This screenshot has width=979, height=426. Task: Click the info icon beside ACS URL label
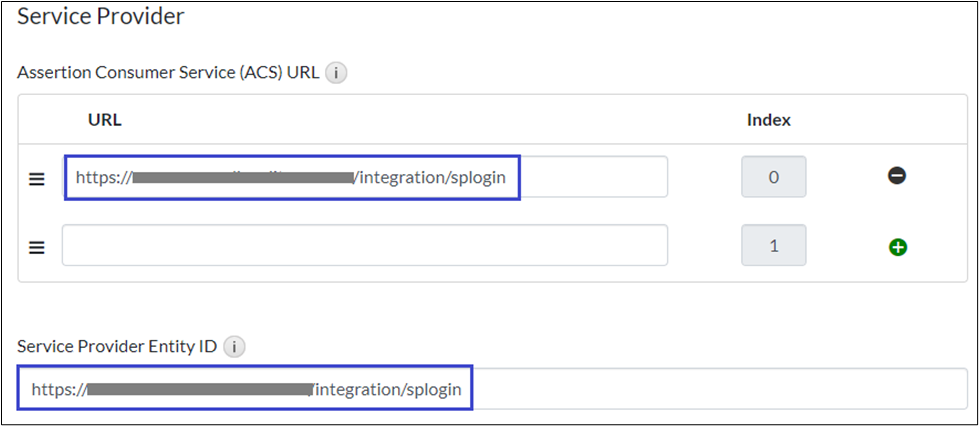click(x=337, y=73)
